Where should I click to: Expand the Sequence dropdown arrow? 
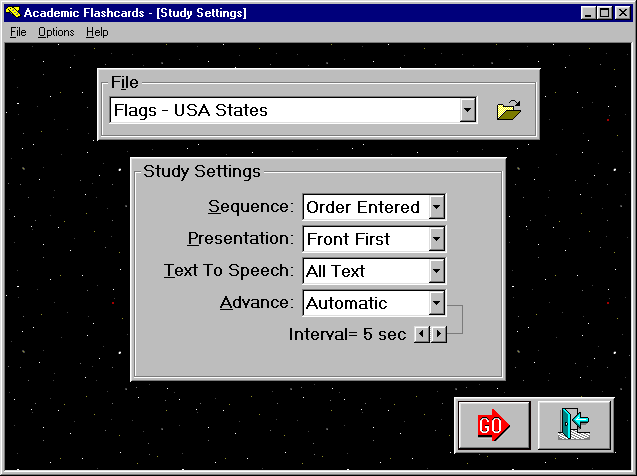436,207
